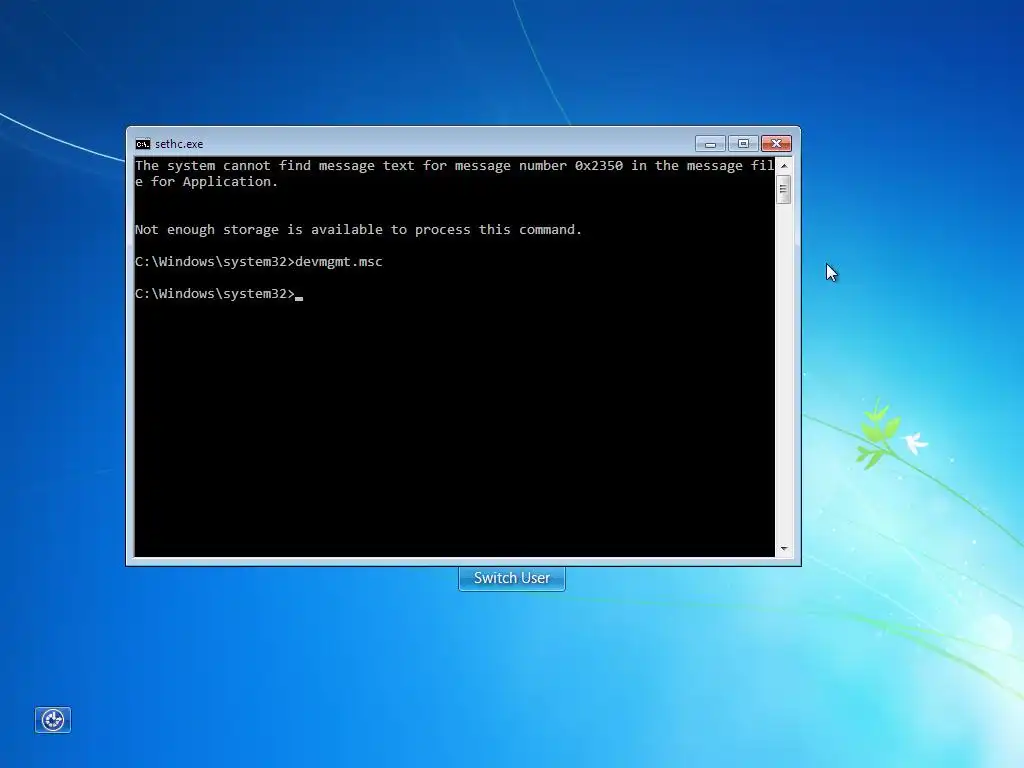
Task: Click the console scrollbar up arrow
Action: (784, 166)
